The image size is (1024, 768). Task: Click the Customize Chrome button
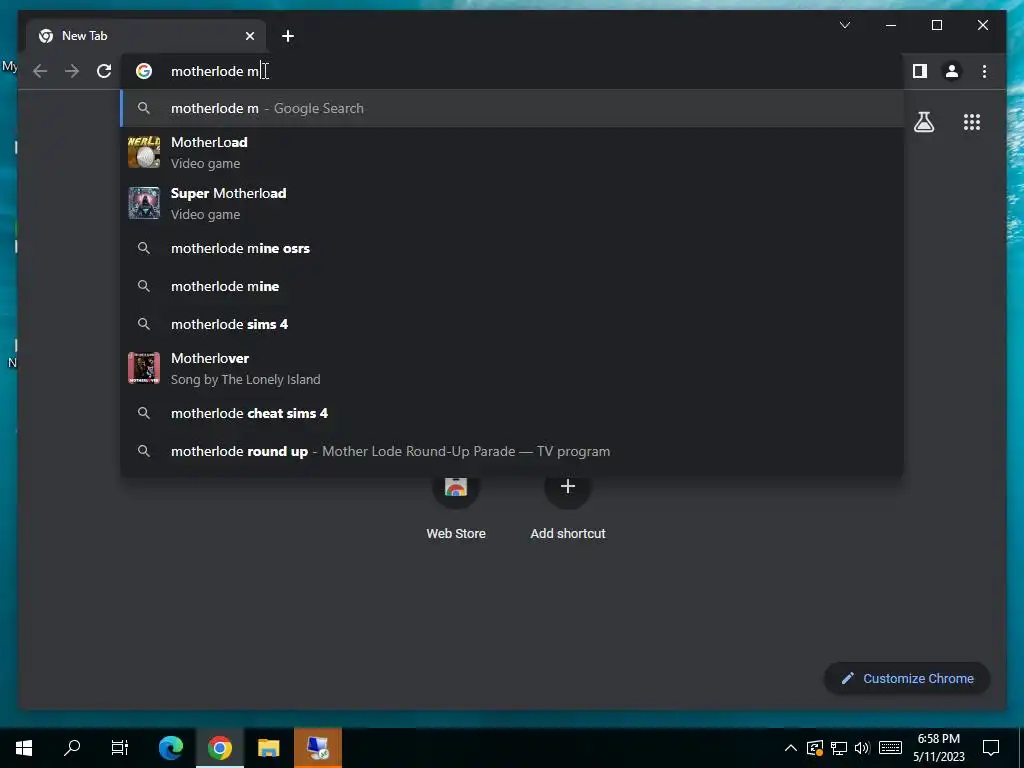coord(907,679)
